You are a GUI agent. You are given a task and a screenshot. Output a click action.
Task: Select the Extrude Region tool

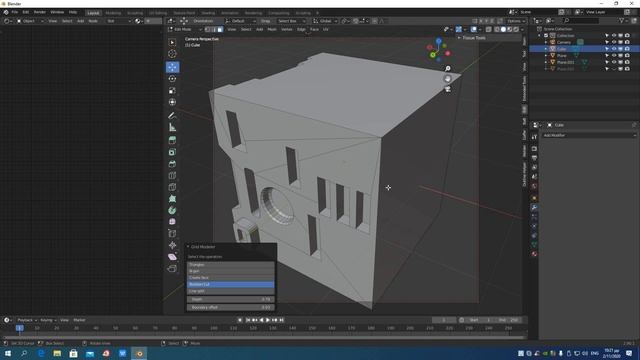(x=172, y=140)
